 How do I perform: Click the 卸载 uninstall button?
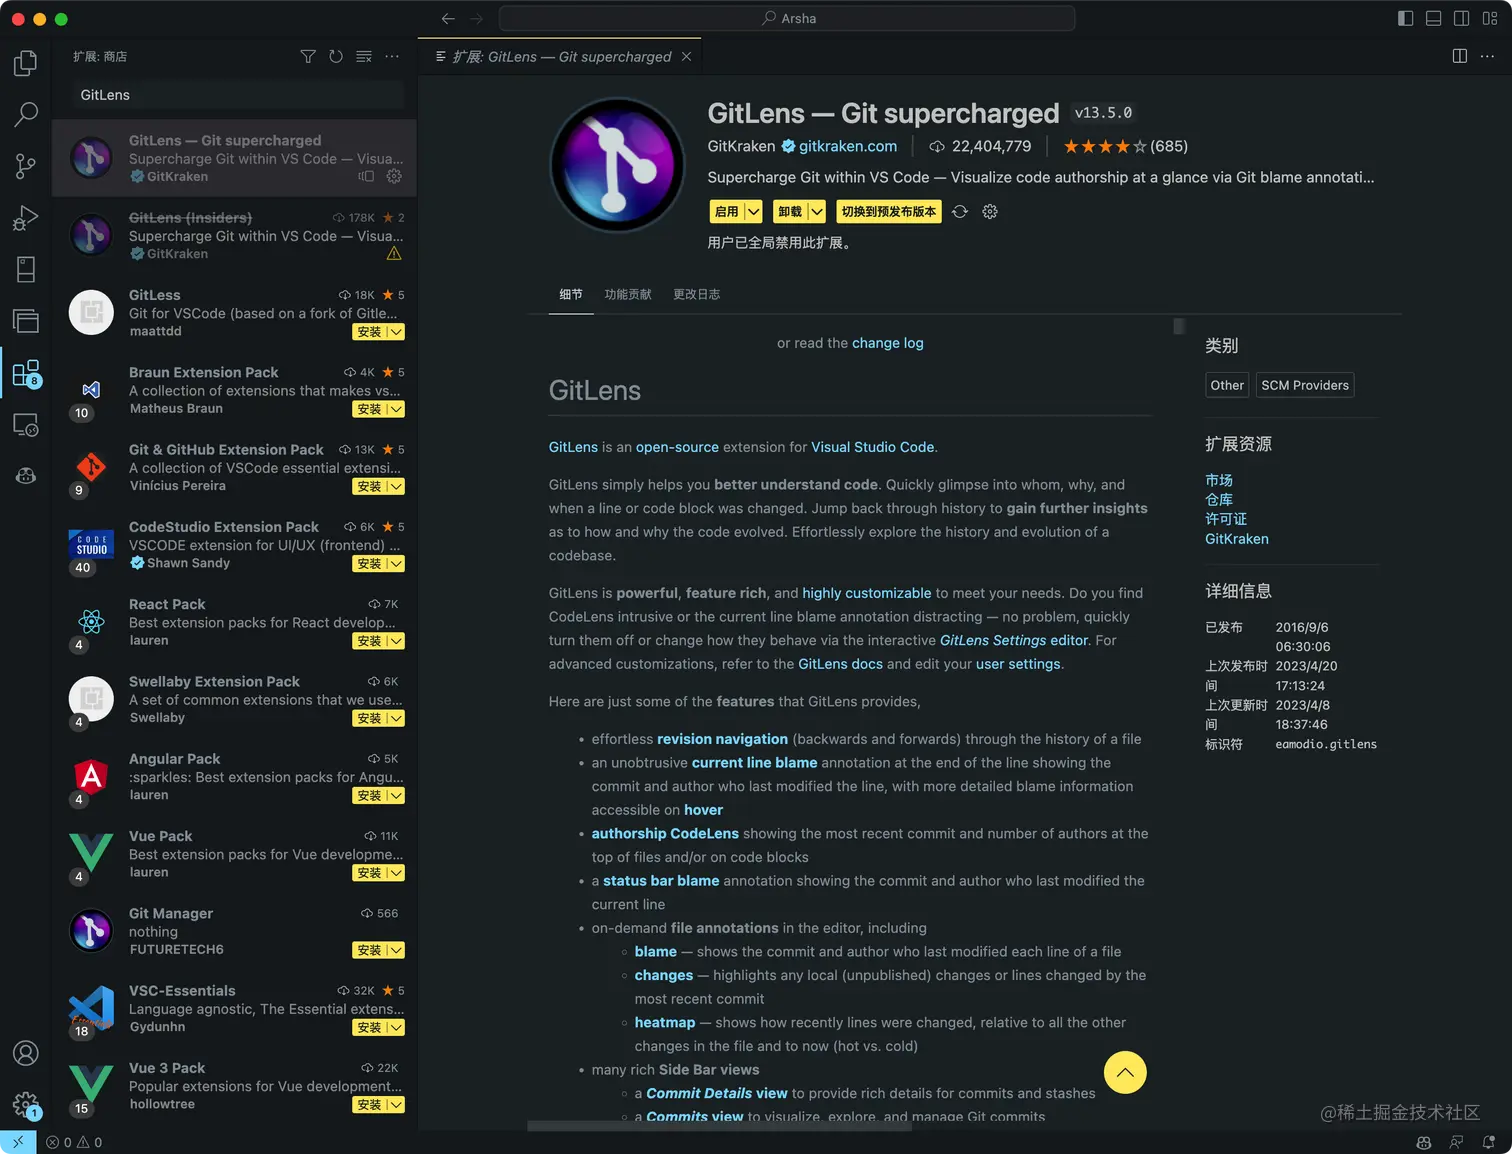pyautogui.click(x=790, y=212)
